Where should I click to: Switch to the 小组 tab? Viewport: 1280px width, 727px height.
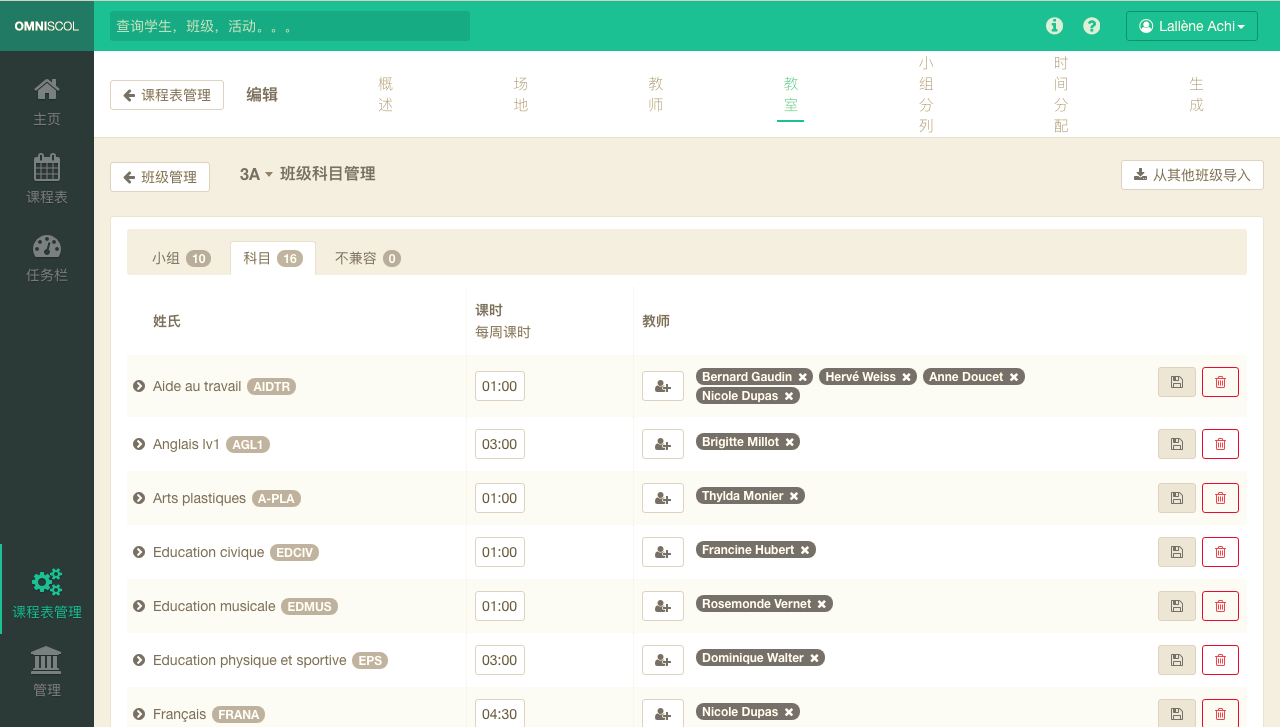pyautogui.click(x=180, y=258)
